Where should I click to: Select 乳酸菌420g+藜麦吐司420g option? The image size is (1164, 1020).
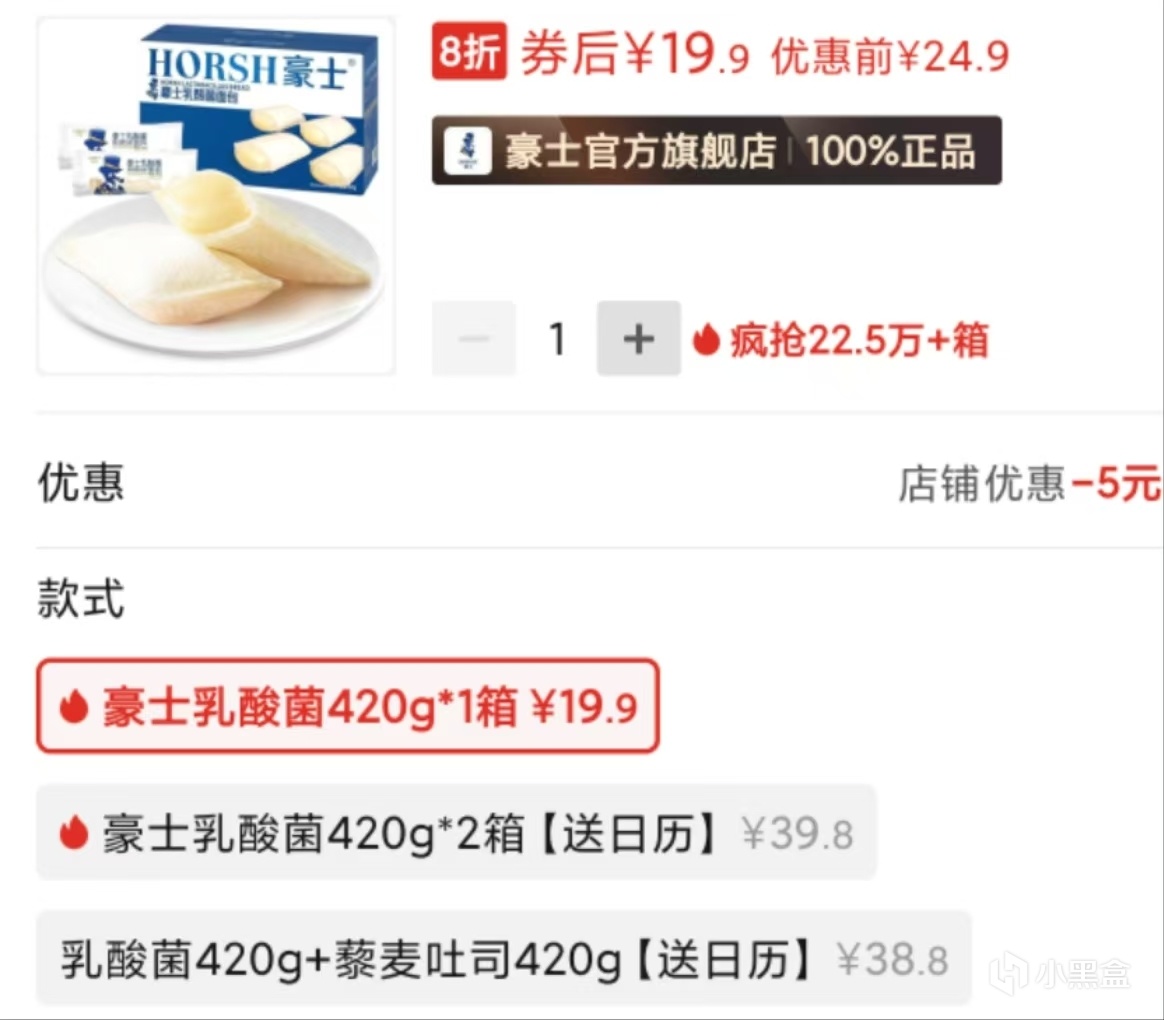point(504,958)
